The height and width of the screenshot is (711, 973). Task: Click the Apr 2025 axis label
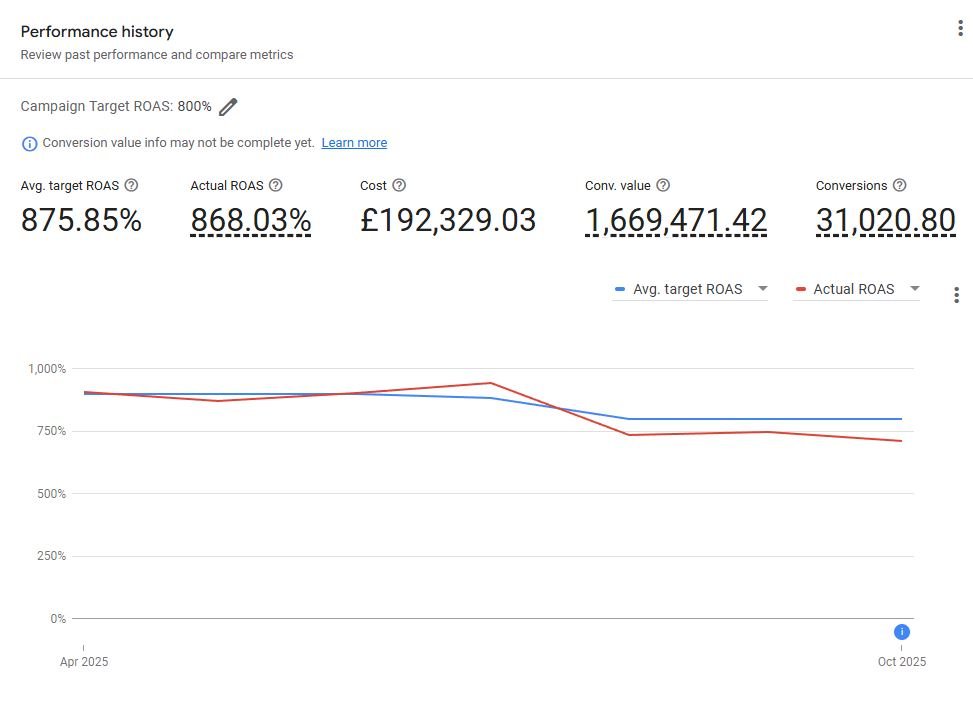tap(84, 661)
